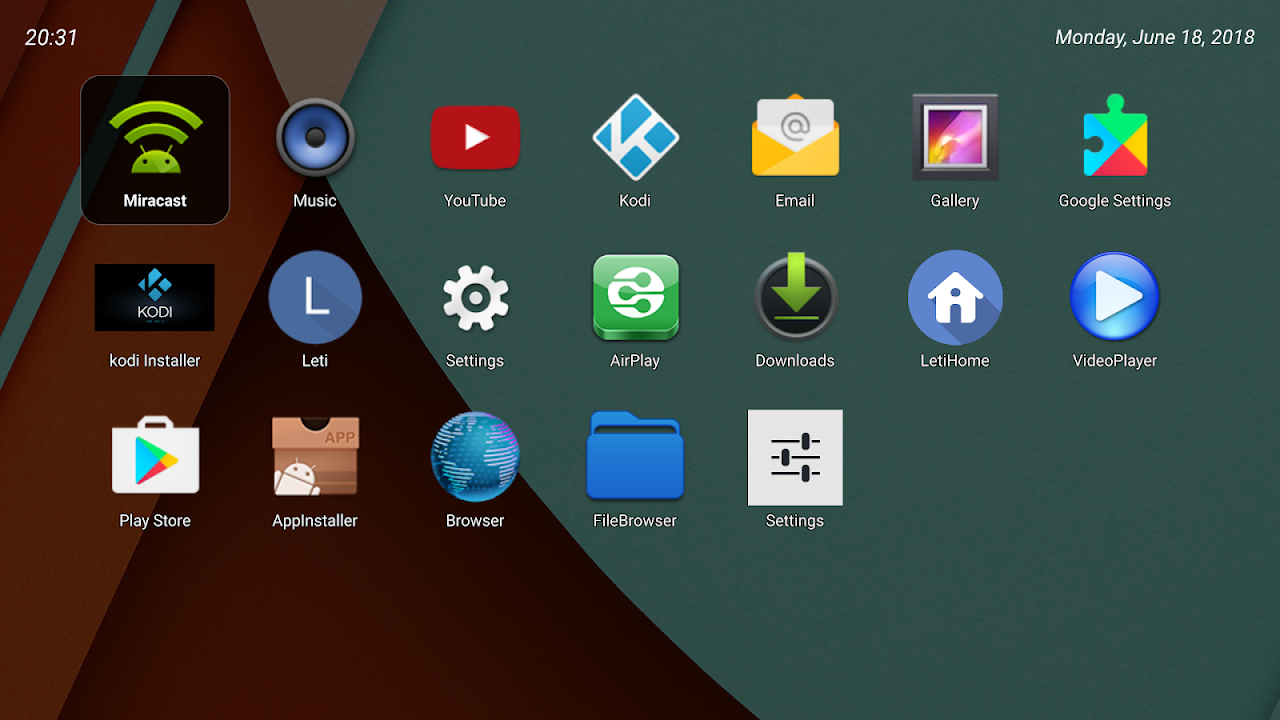Launch YouTube
1280x720 pixels.
[x=475, y=137]
